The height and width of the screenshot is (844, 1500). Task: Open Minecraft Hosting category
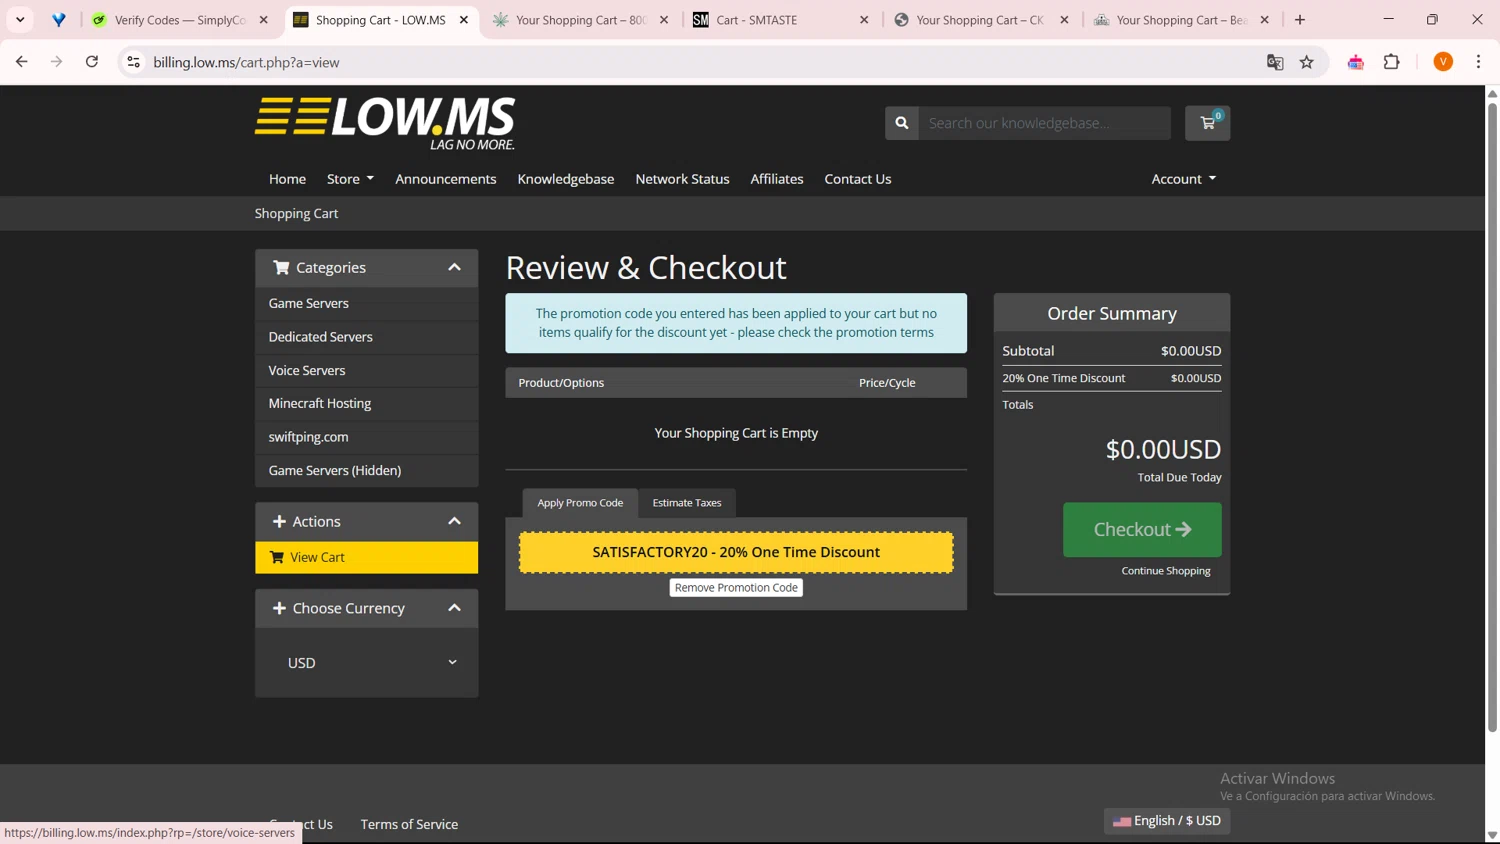point(366,403)
